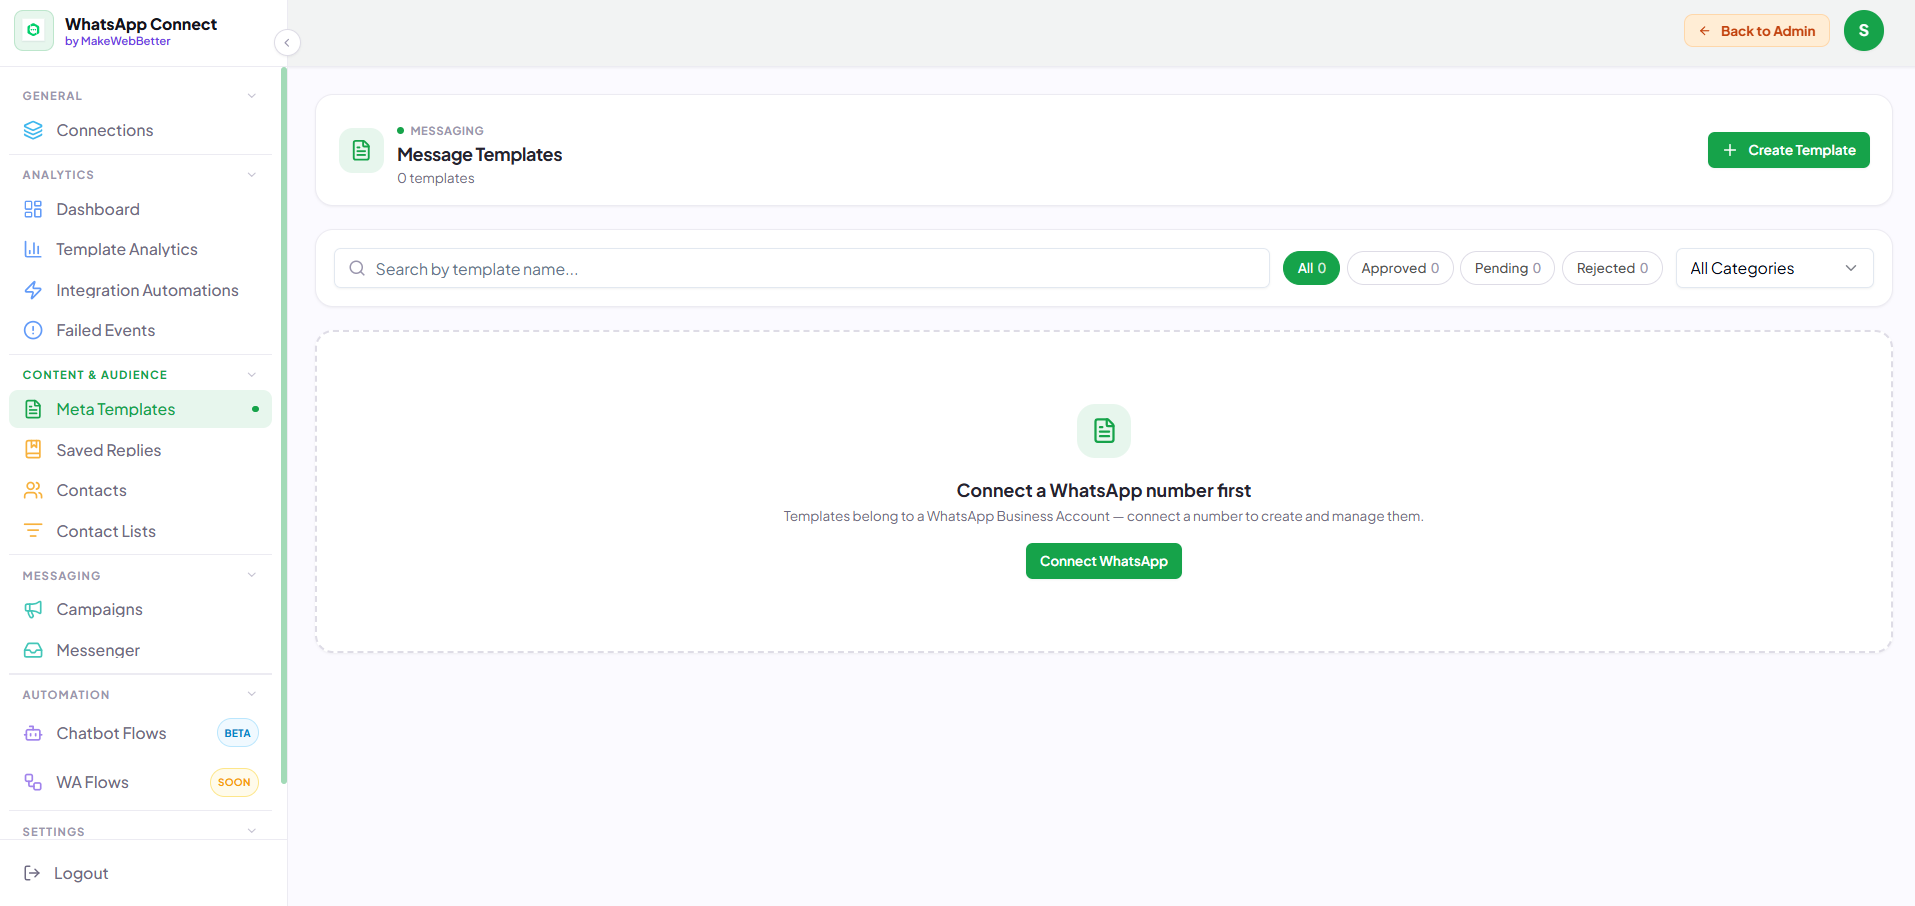Click the by MakeWebBetter link
The image size is (1915, 906).
[x=117, y=41]
